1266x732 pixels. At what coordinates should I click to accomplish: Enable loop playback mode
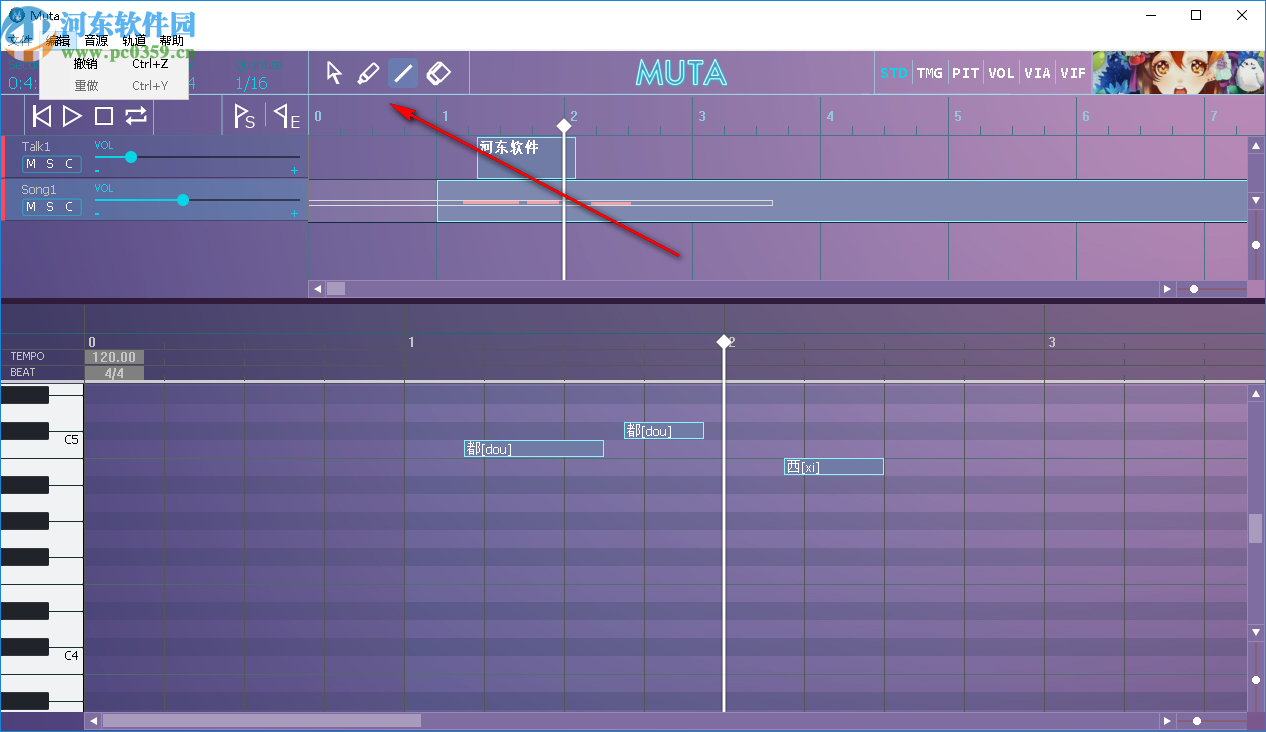(136, 115)
